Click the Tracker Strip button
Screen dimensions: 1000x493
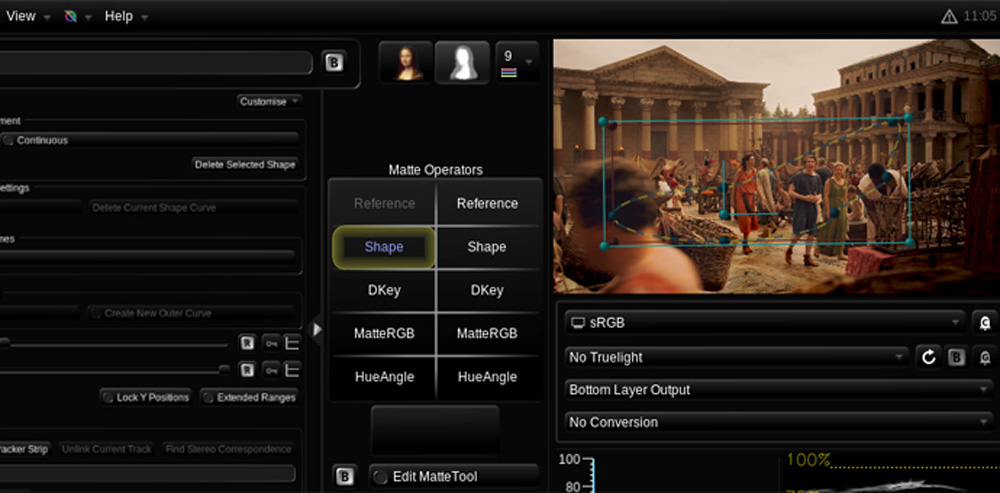pos(24,449)
